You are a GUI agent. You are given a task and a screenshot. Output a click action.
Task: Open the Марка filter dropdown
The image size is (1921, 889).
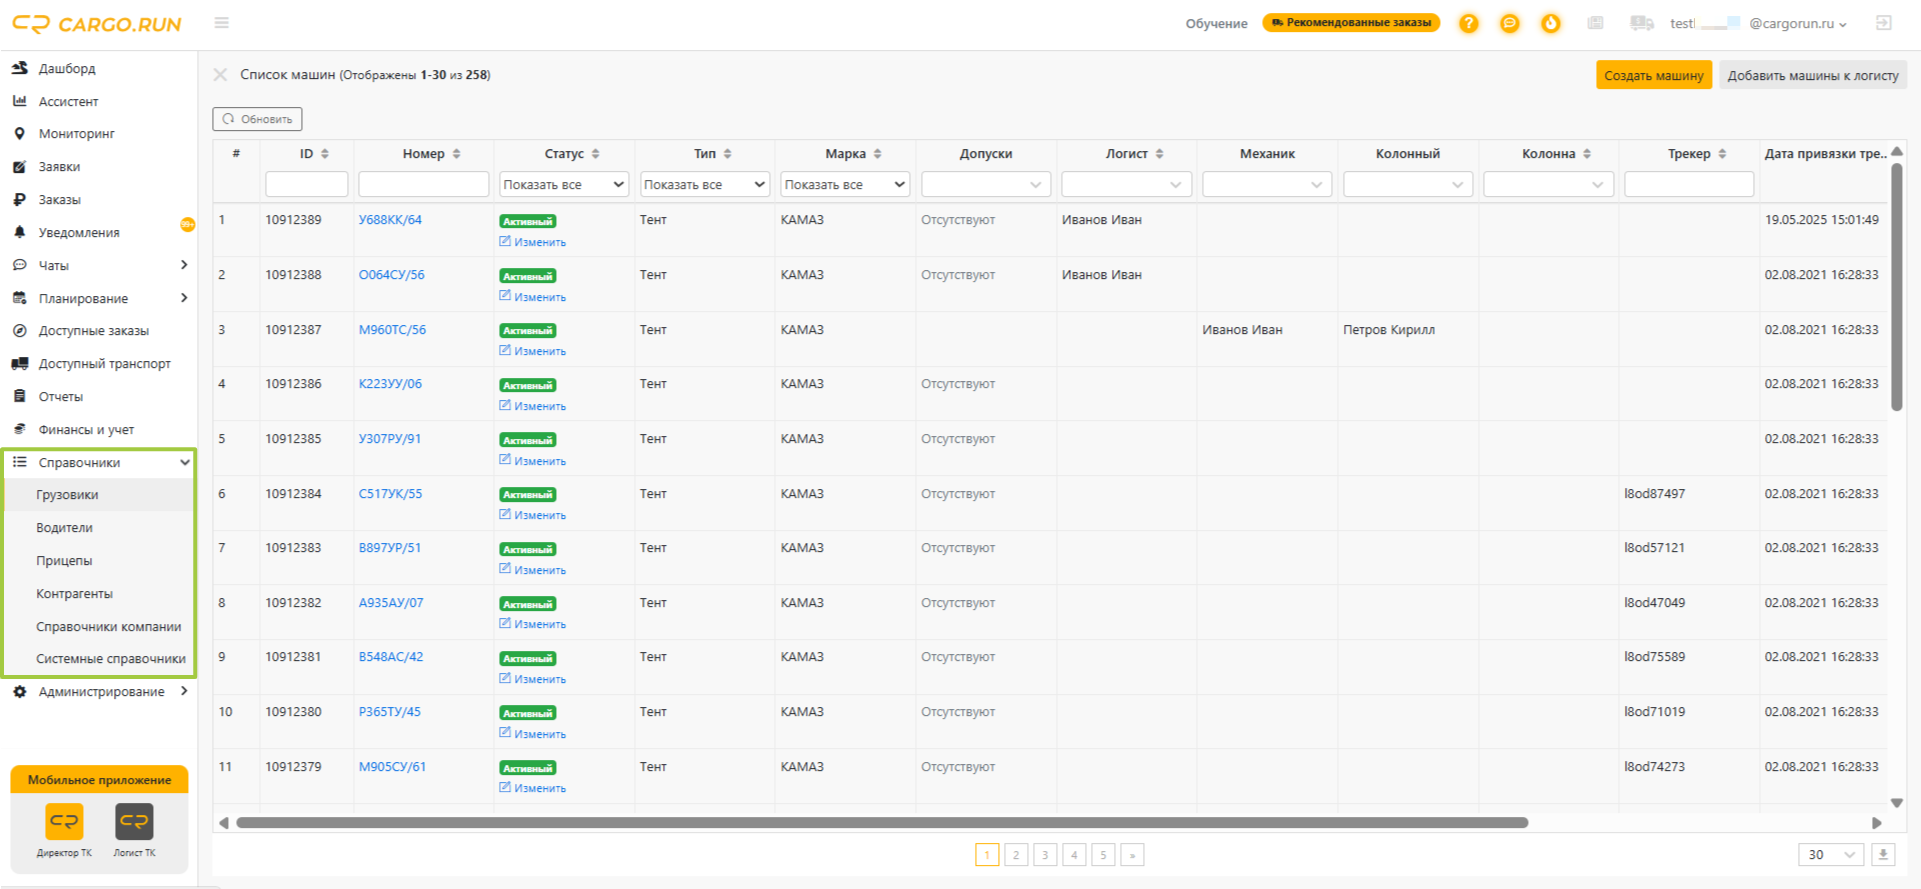click(x=845, y=185)
